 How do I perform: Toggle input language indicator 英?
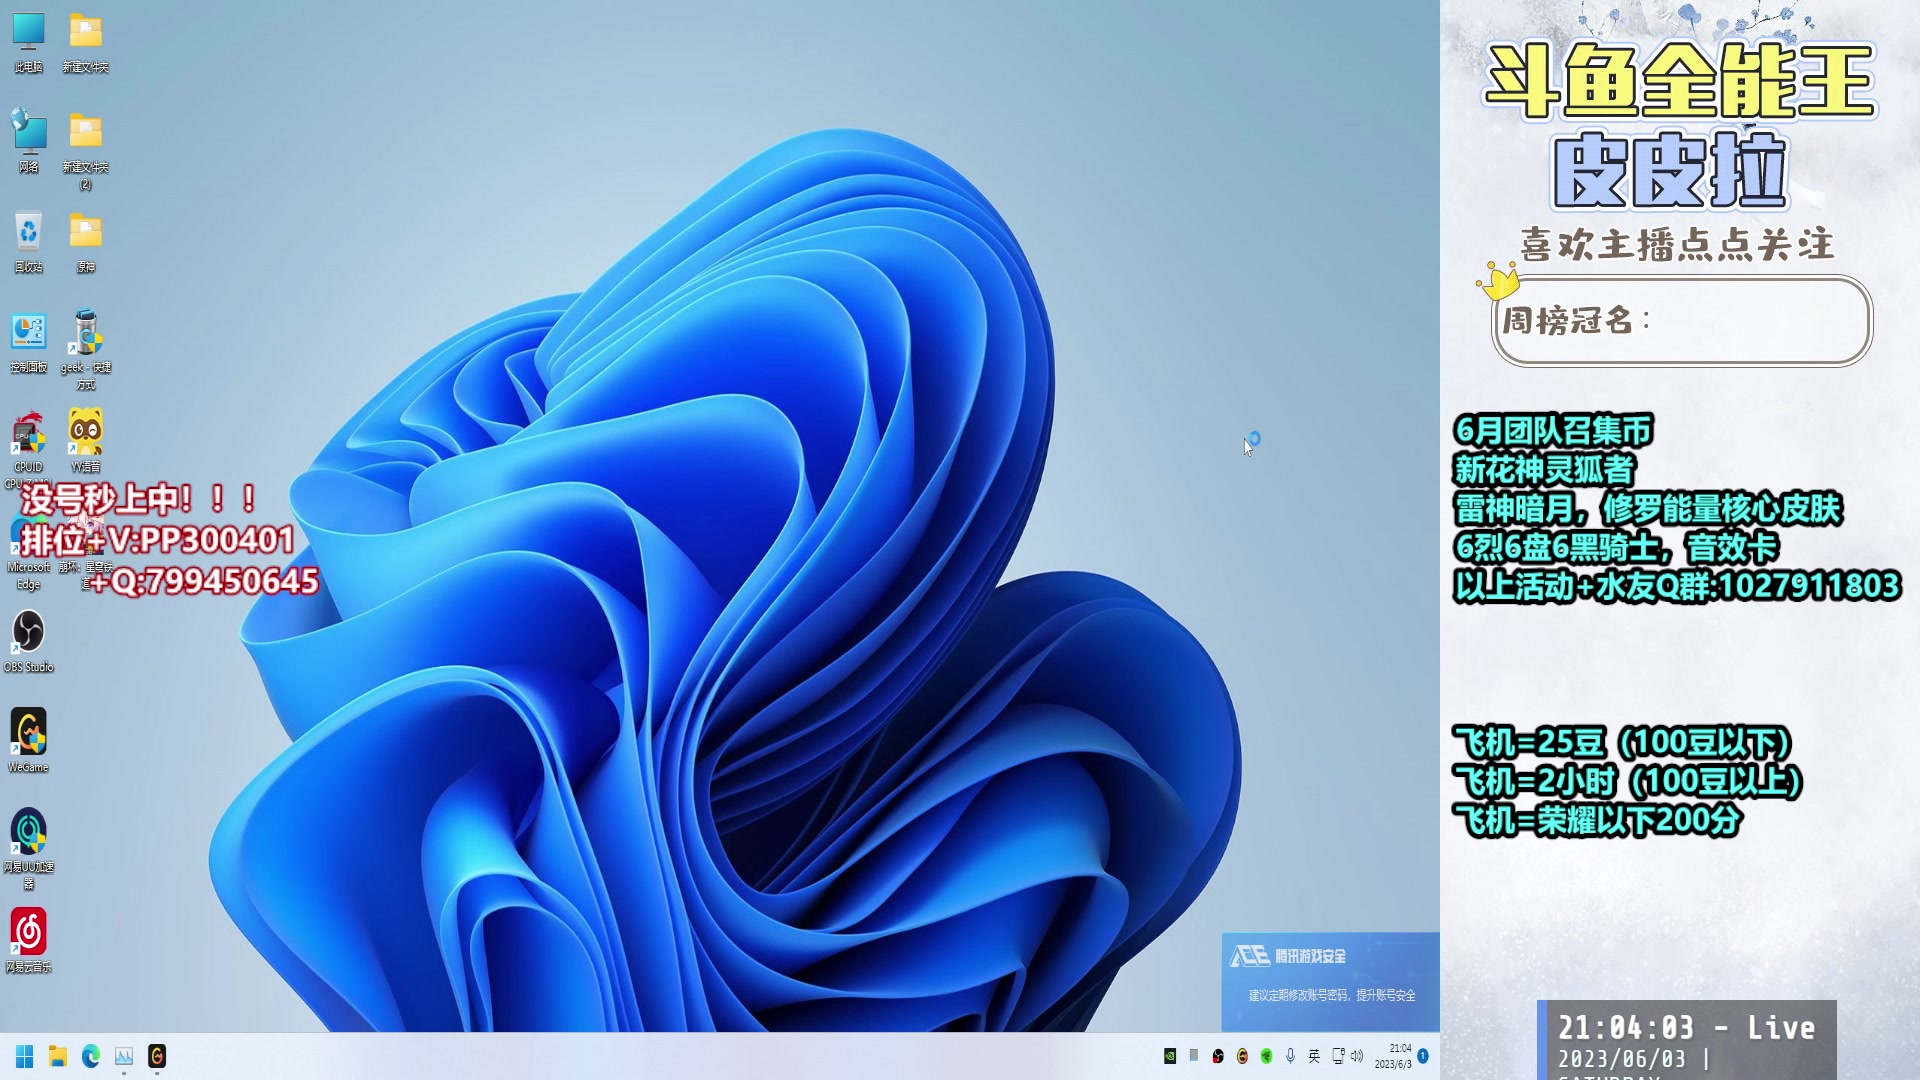tap(1314, 1056)
